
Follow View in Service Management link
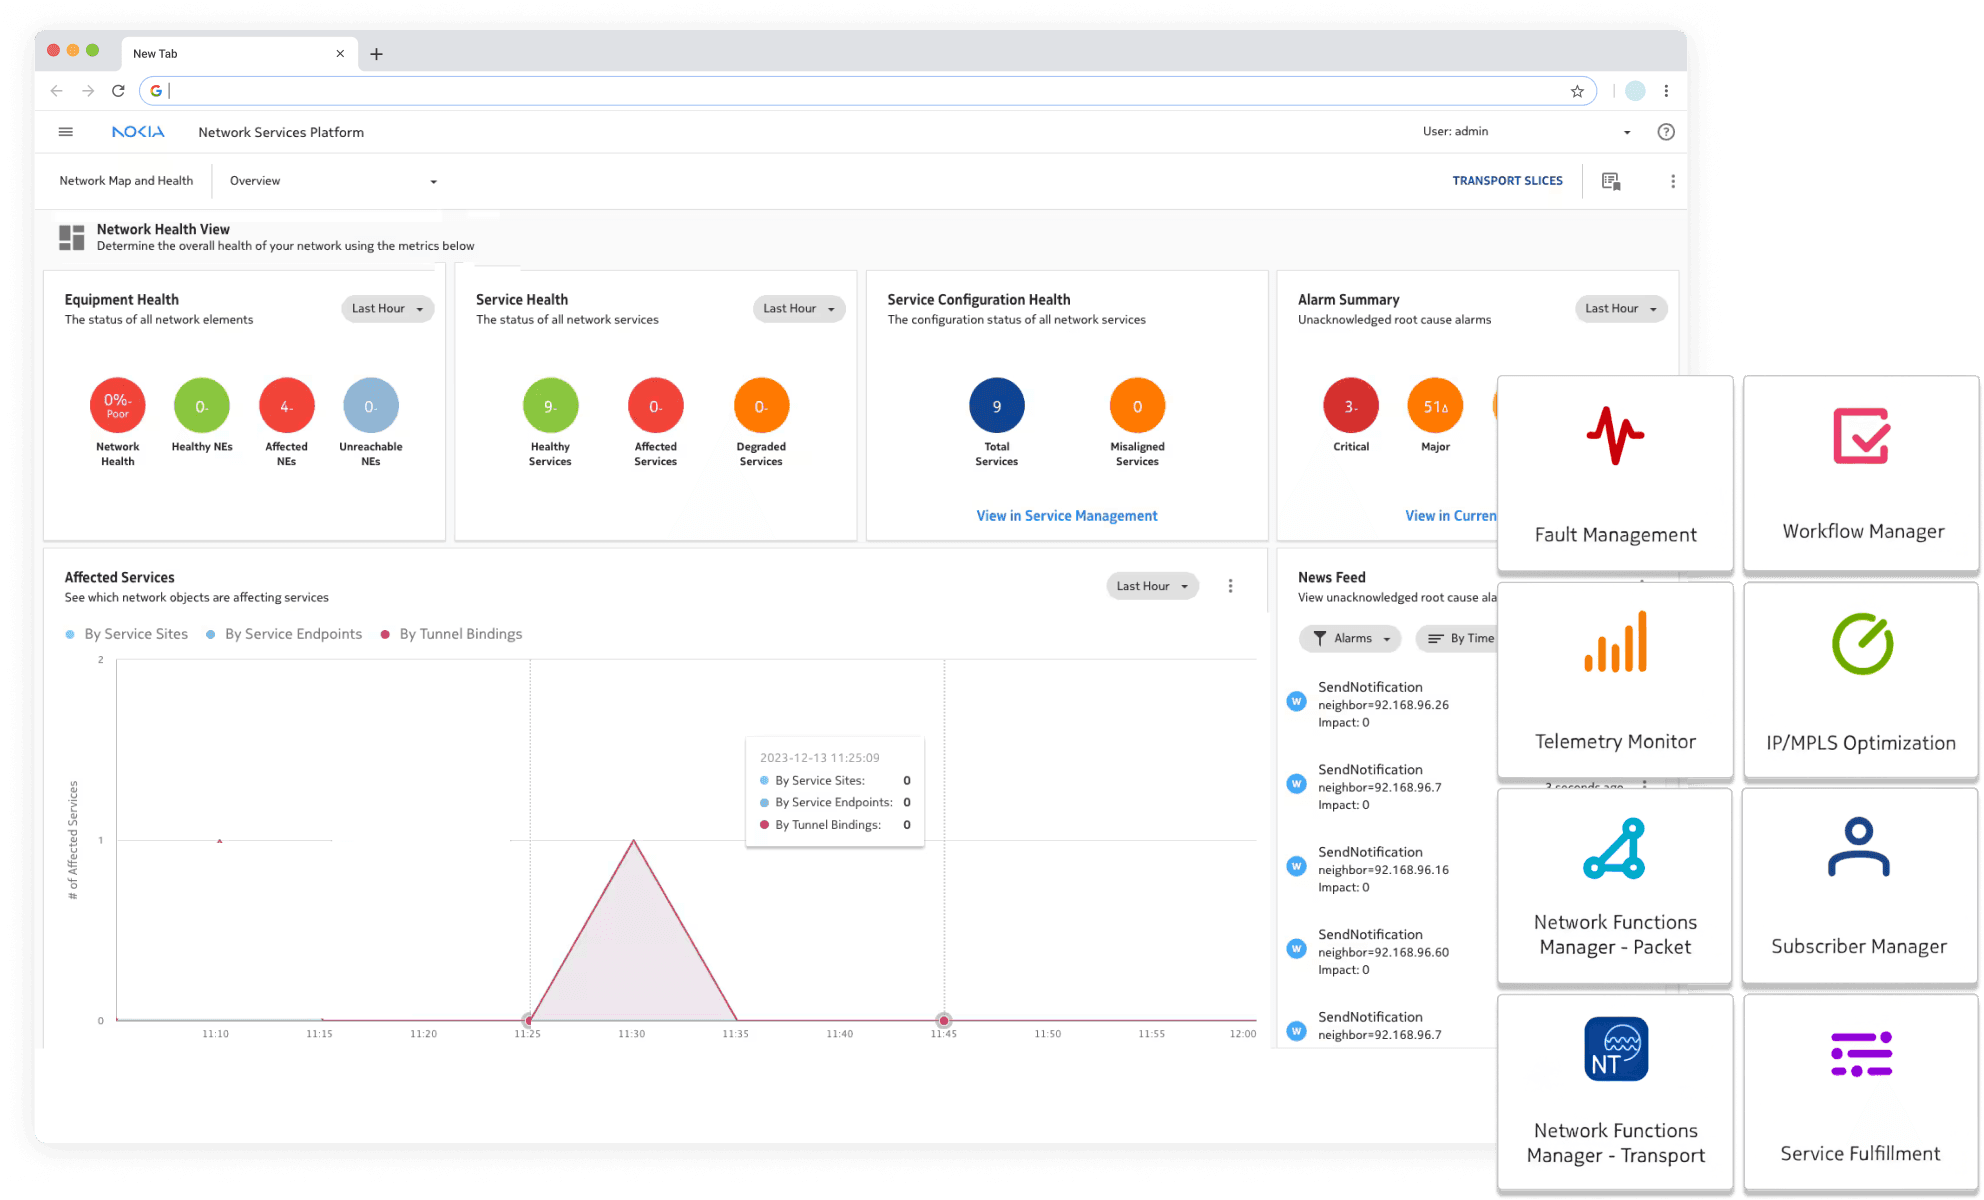tap(1066, 516)
